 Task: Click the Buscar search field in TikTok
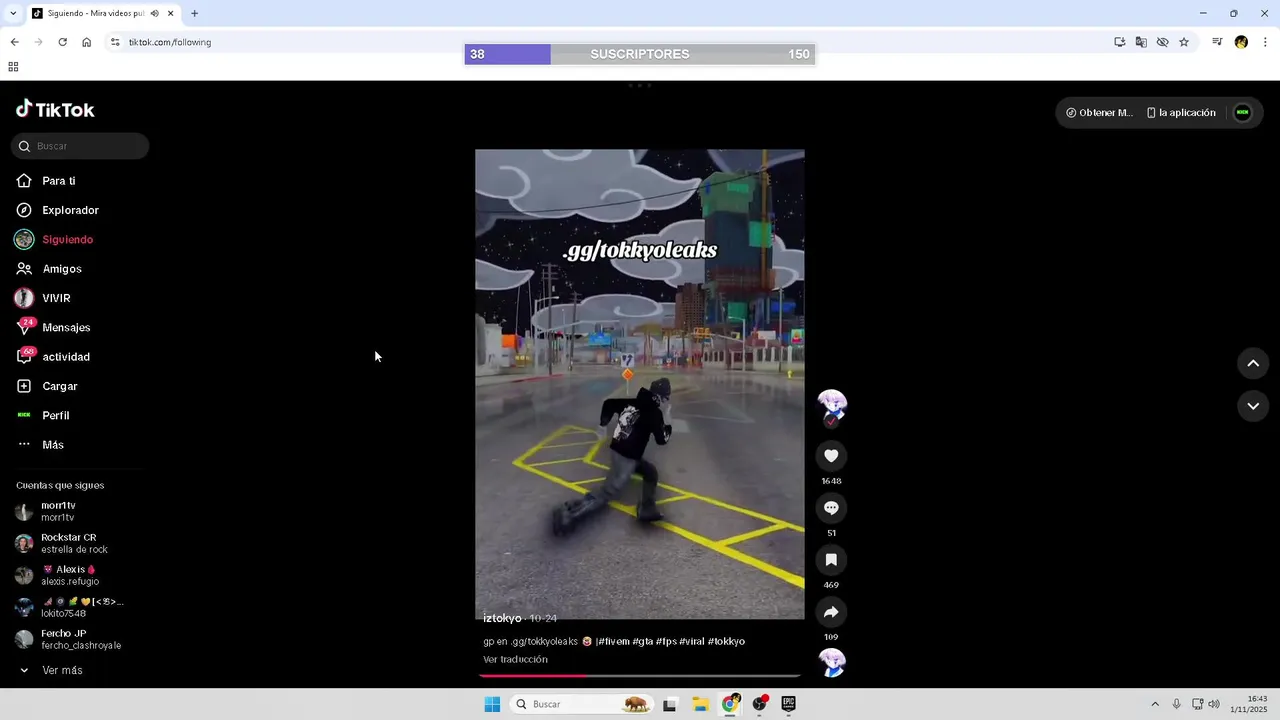pos(80,146)
